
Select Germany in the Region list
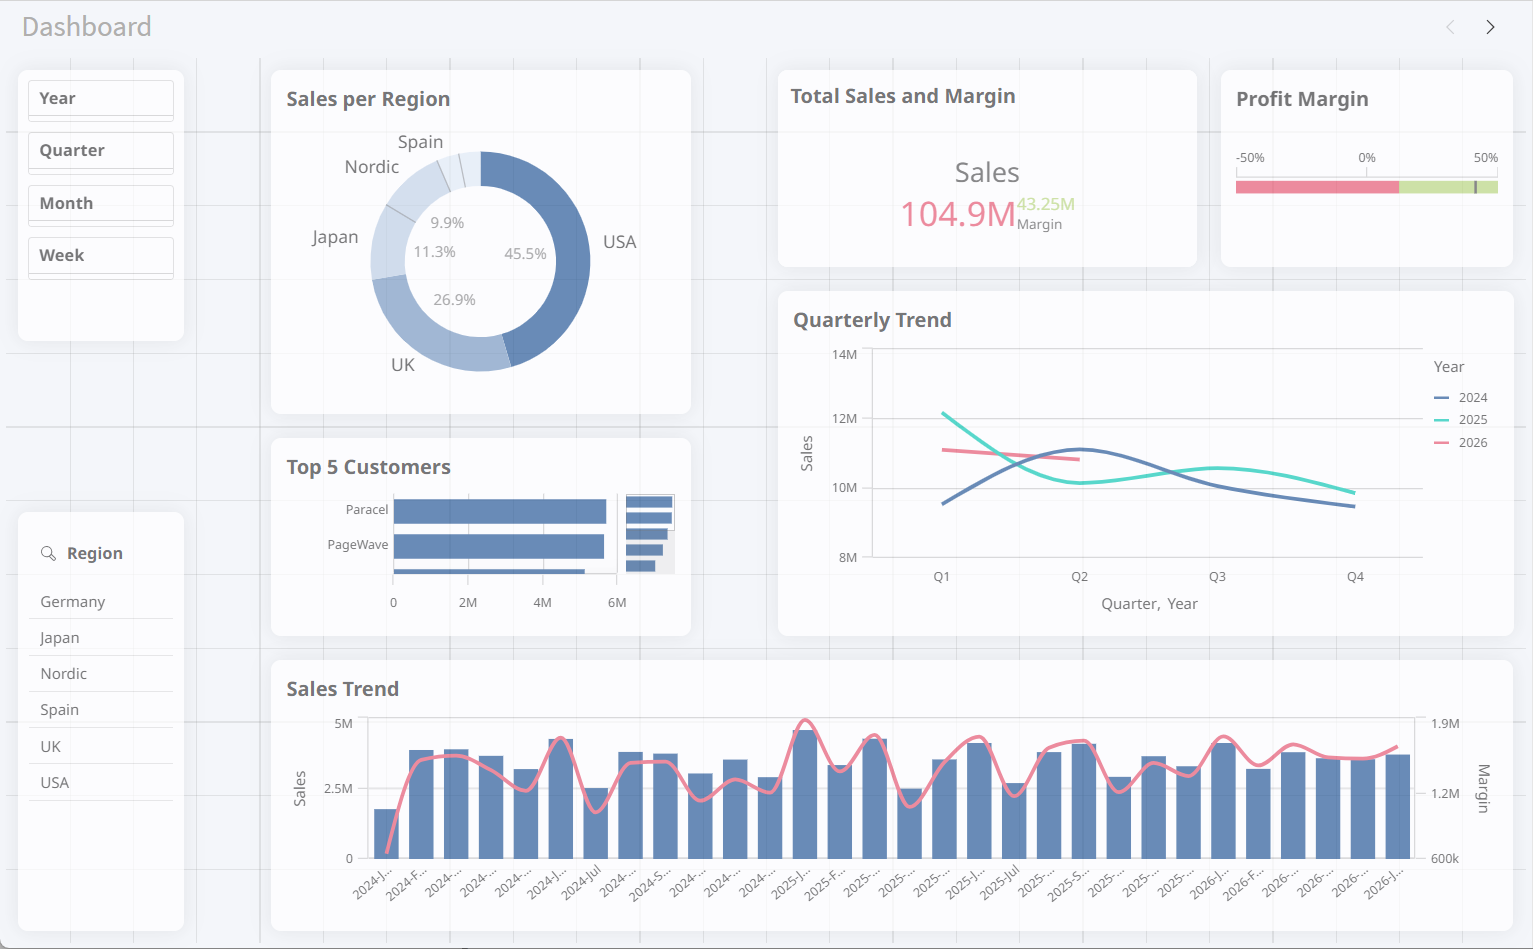pyautogui.click(x=101, y=602)
